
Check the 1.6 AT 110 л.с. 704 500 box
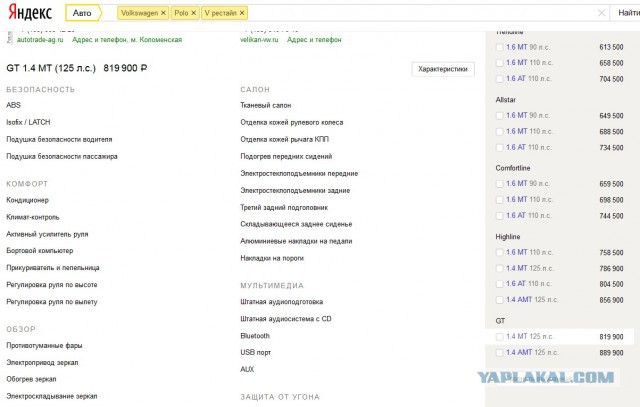(499, 79)
